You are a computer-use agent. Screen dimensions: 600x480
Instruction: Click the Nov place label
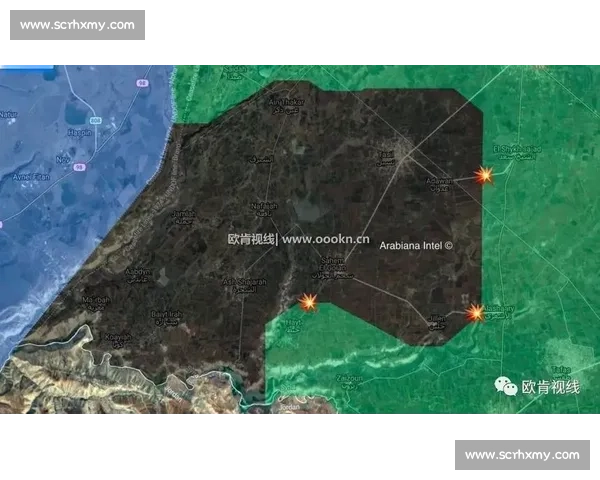(63, 160)
